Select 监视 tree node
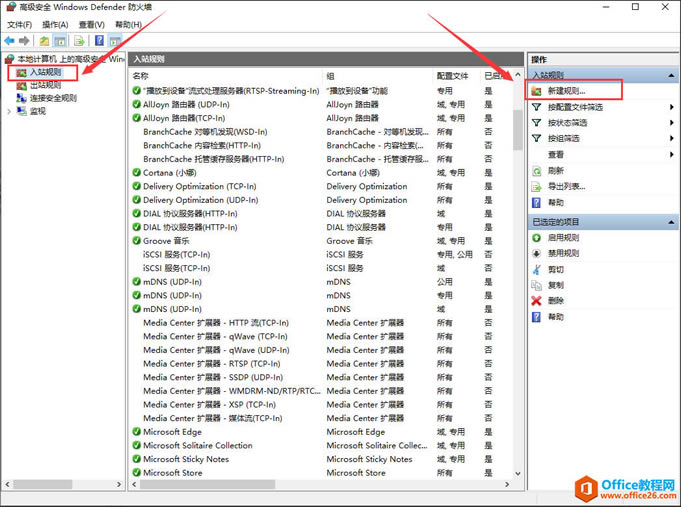This screenshot has height=507, width=681. tap(37, 111)
